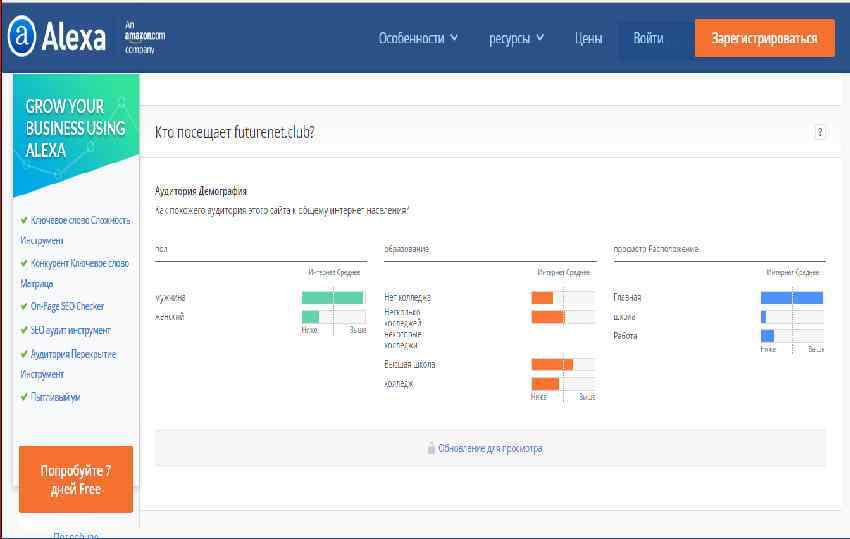Open Ключевое слово Сложность Инструмент link

[x=75, y=230]
